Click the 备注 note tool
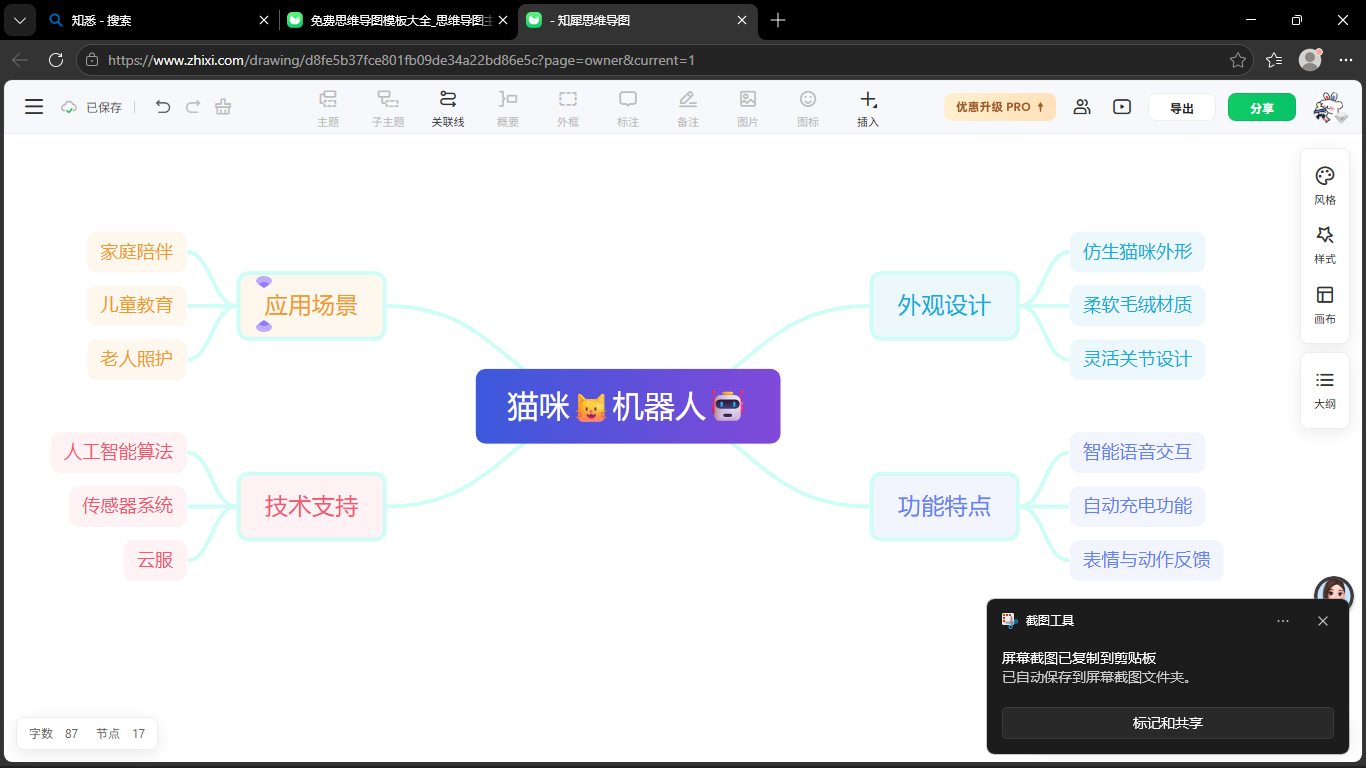The width and height of the screenshot is (1366, 768). [x=688, y=108]
